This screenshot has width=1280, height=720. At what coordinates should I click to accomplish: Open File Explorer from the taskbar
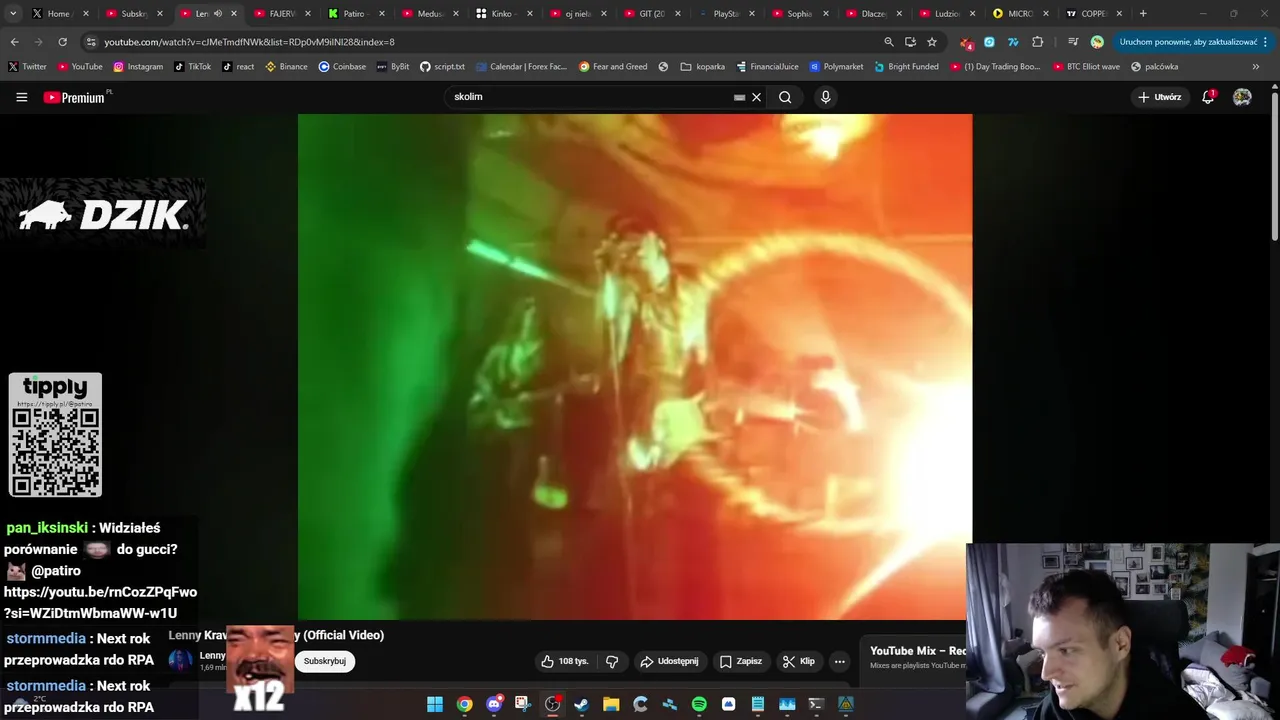(x=611, y=704)
